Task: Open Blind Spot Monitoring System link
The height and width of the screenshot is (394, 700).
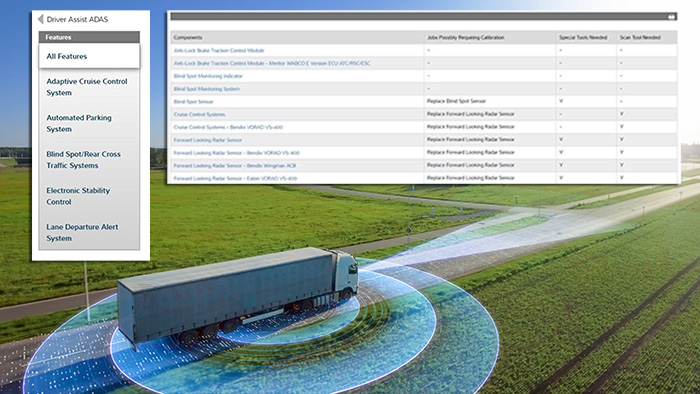Action: 207,89
